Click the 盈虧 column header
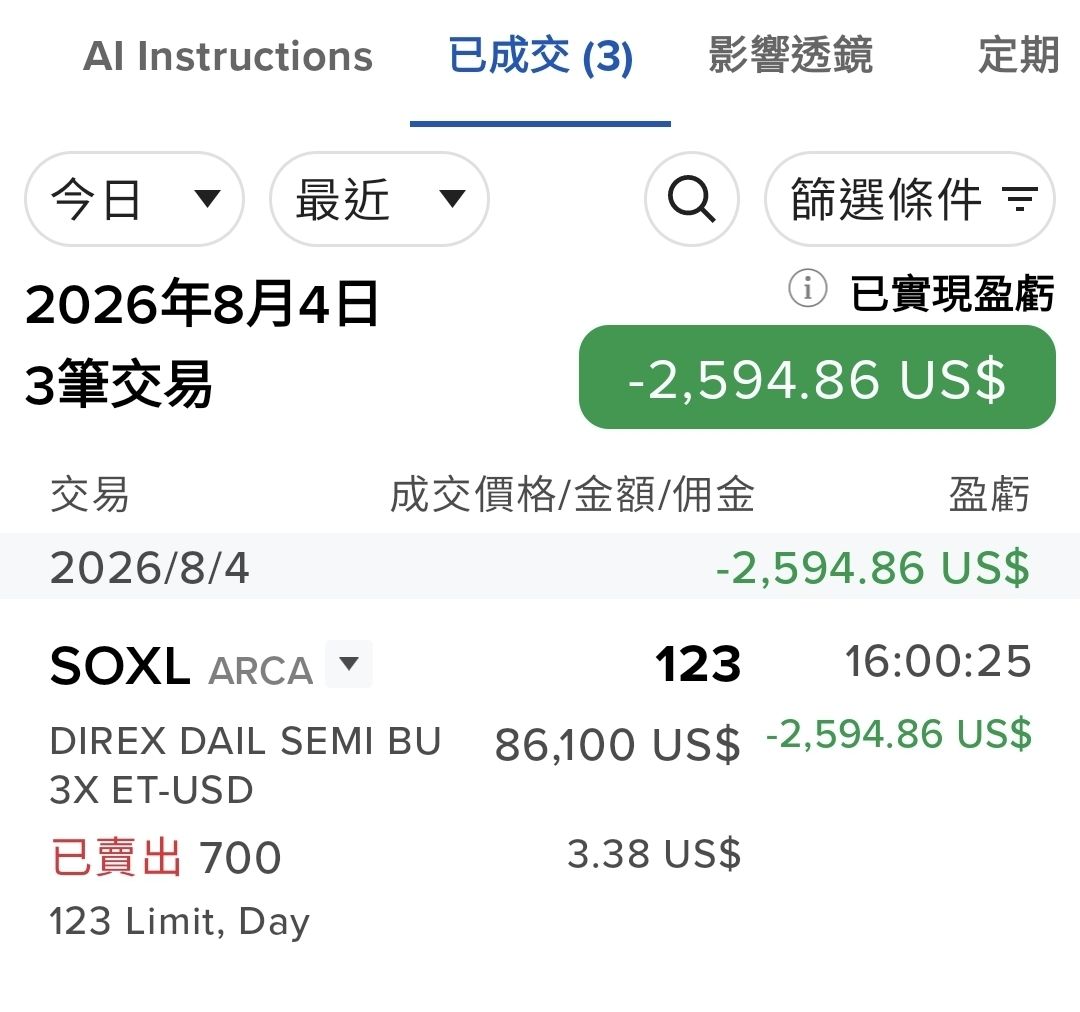This screenshot has width=1080, height=1012. [989, 495]
